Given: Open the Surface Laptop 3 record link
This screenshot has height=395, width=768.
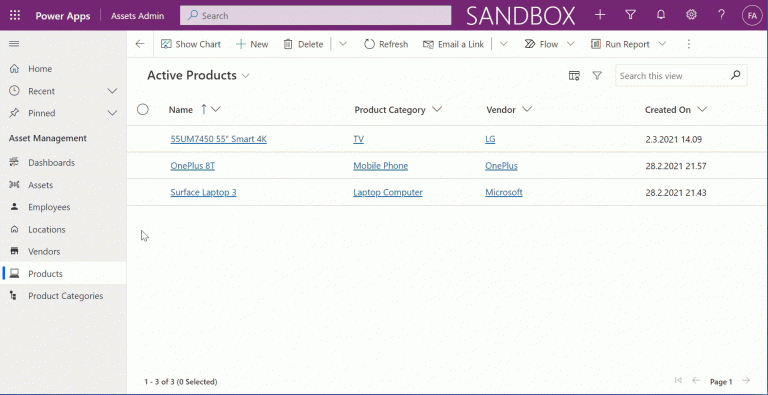Looking at the screenshot, I should [203, 192].
